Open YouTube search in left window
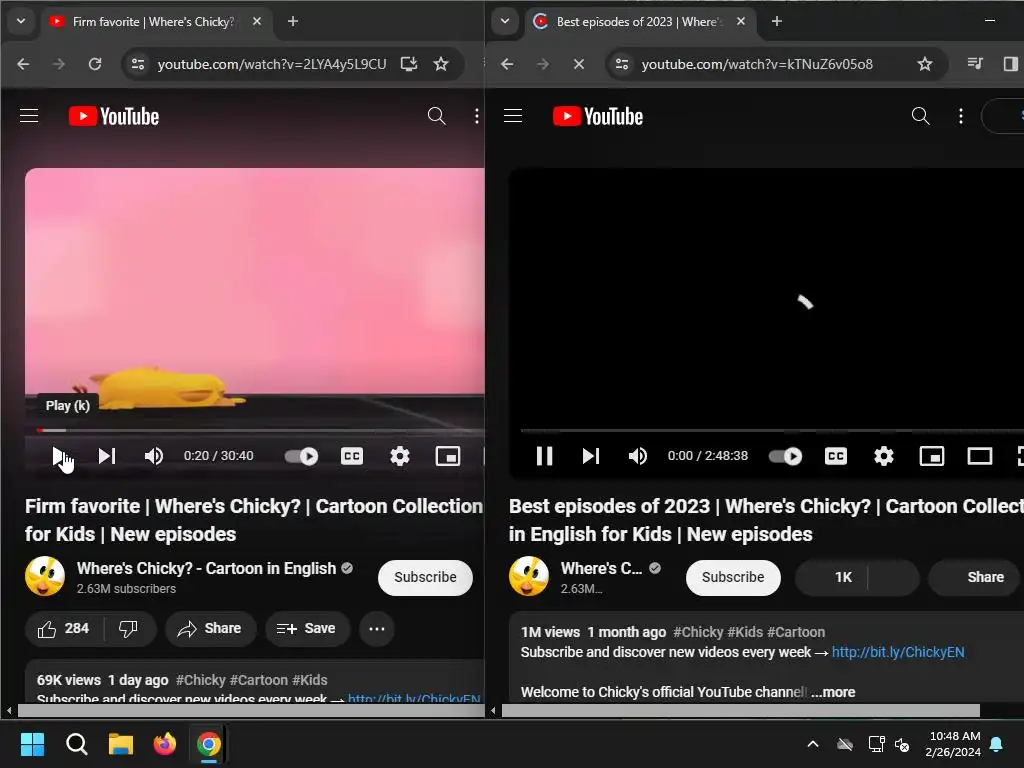Viewport: 1024px width, 768px height. (437, 116)
